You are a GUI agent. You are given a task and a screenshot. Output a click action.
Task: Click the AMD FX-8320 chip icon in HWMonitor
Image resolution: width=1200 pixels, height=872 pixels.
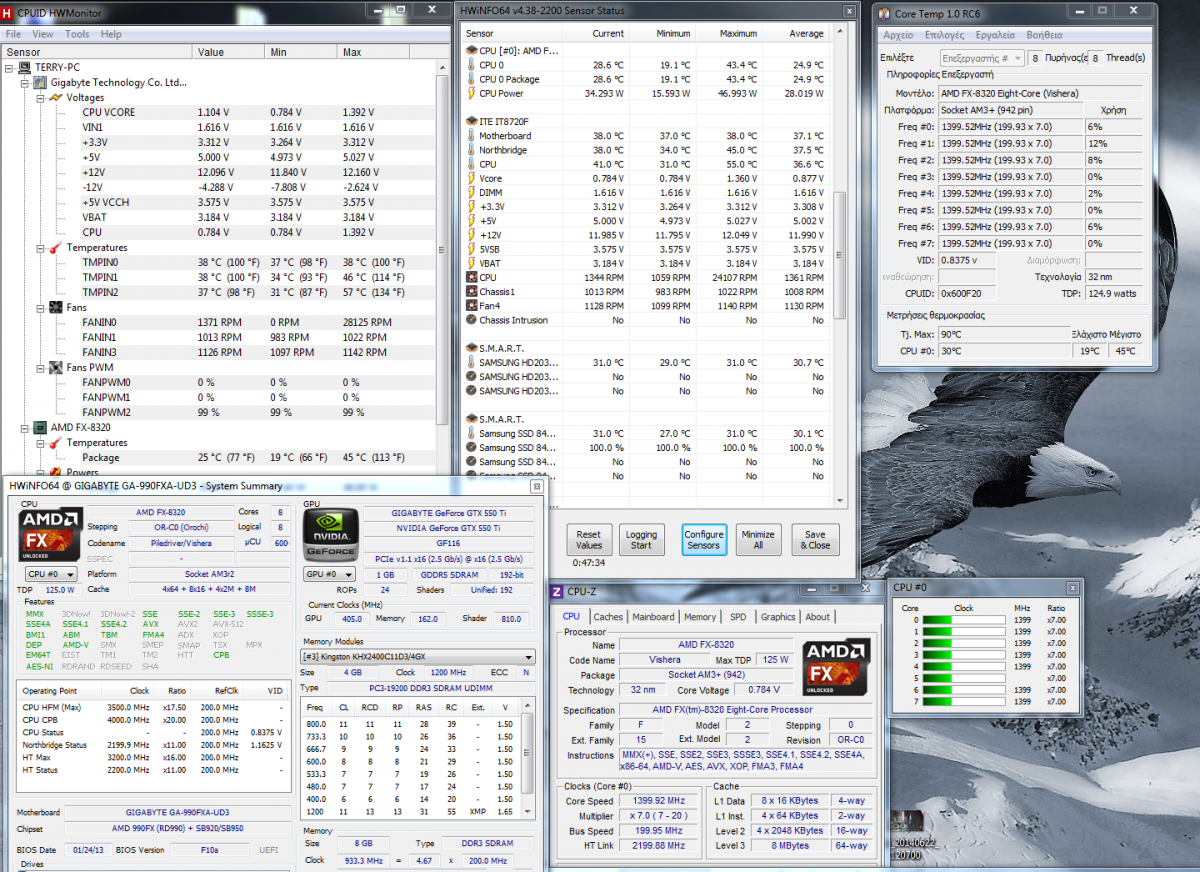(x=41, y=428)
